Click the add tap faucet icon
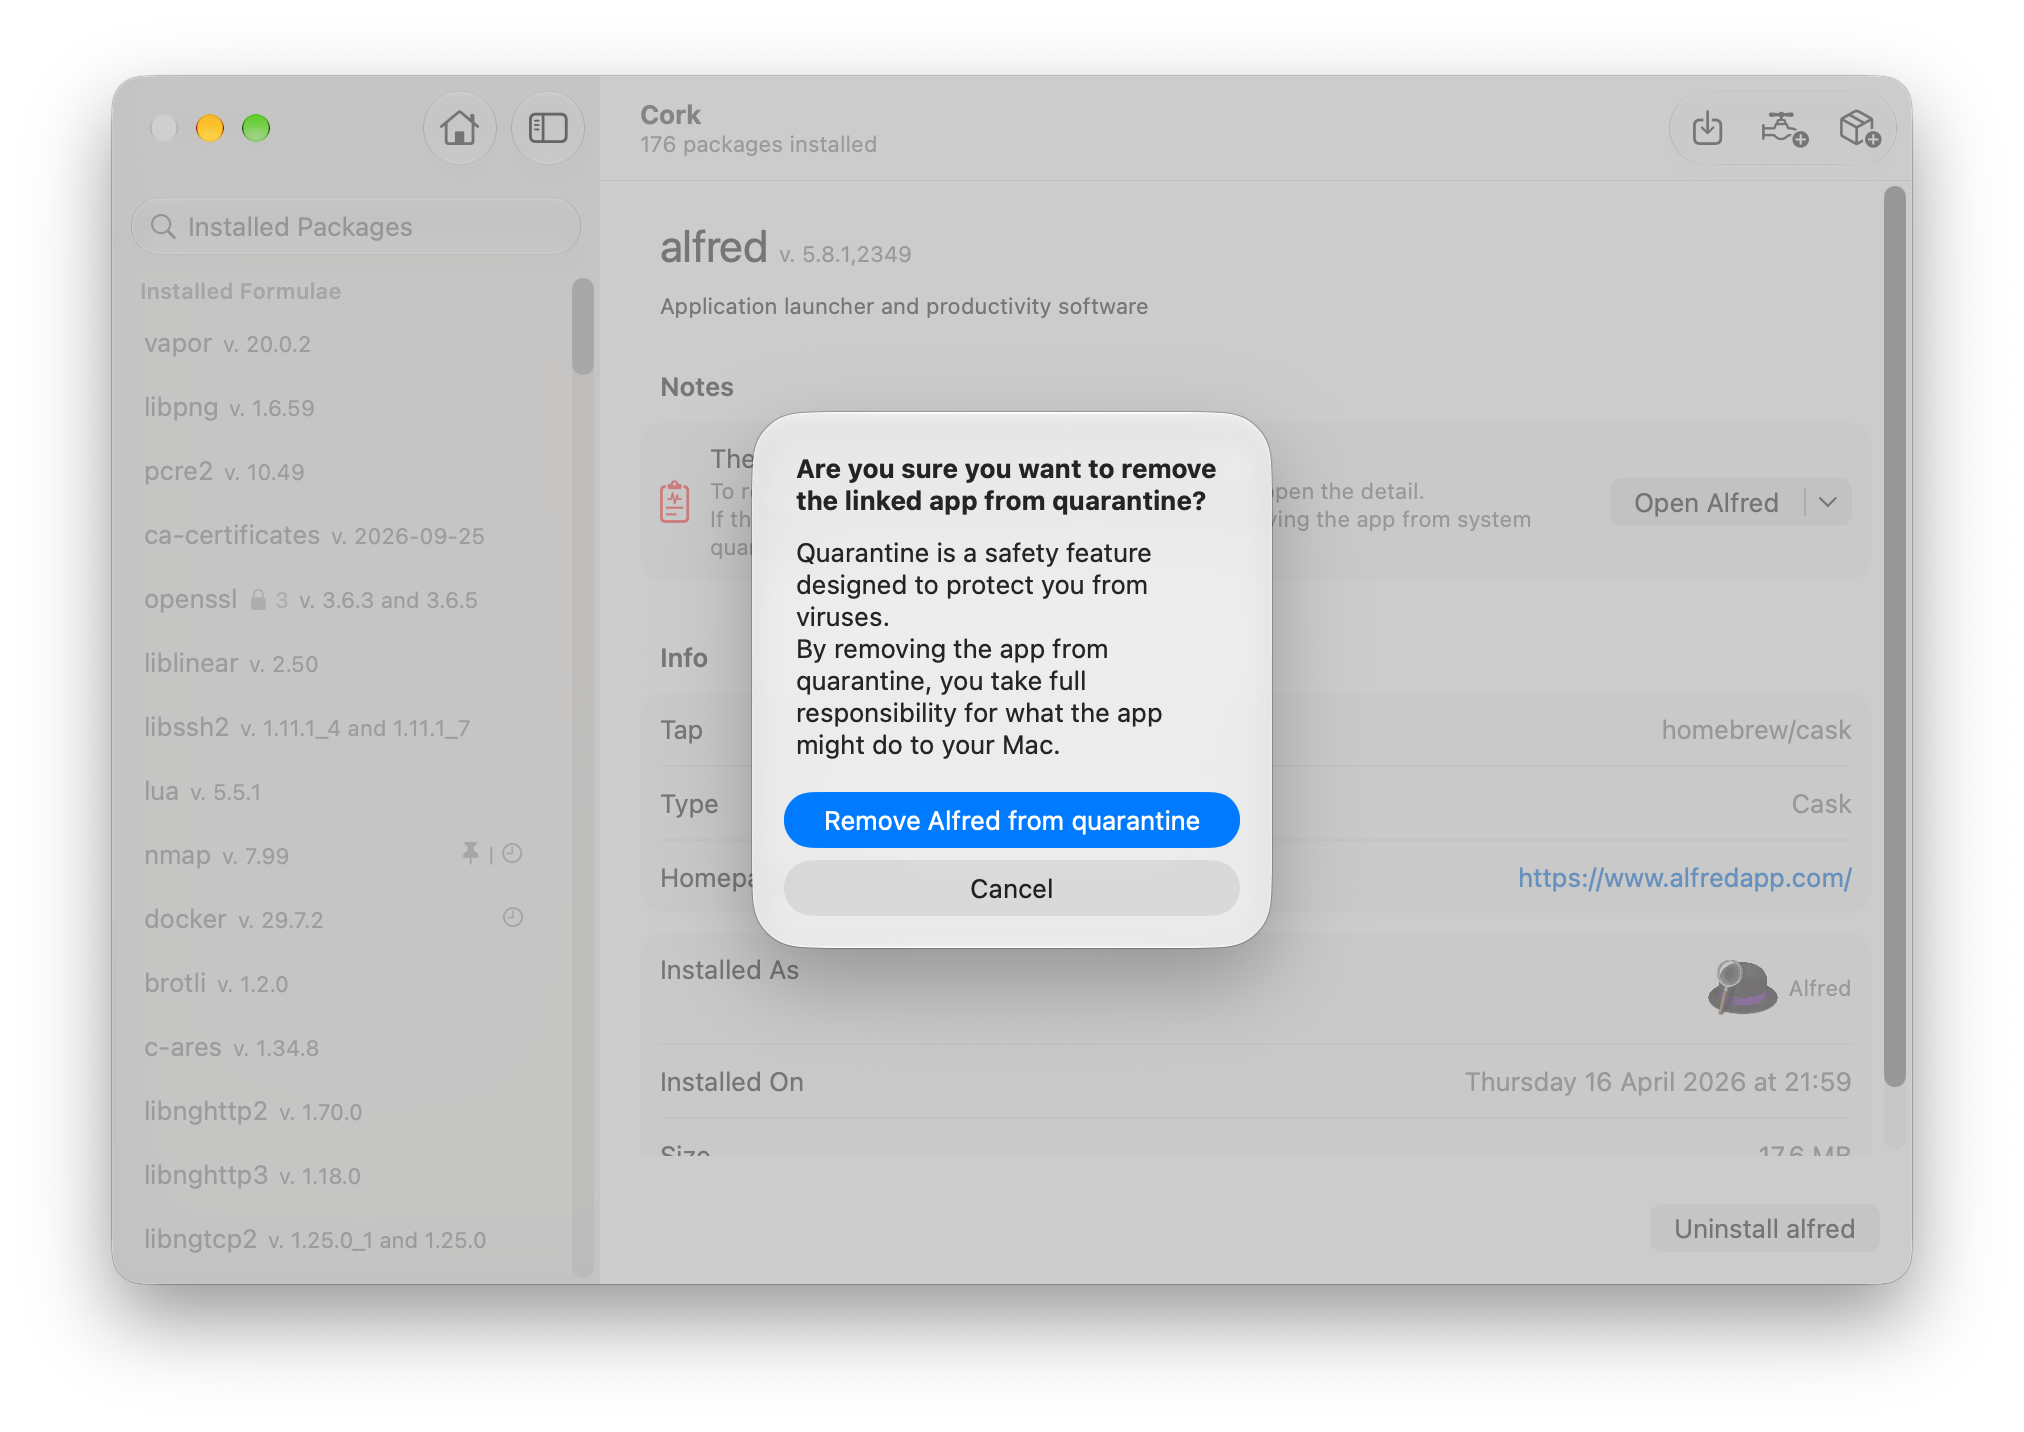The width and height of the screenshot is (2024, 1432). 1783,129
